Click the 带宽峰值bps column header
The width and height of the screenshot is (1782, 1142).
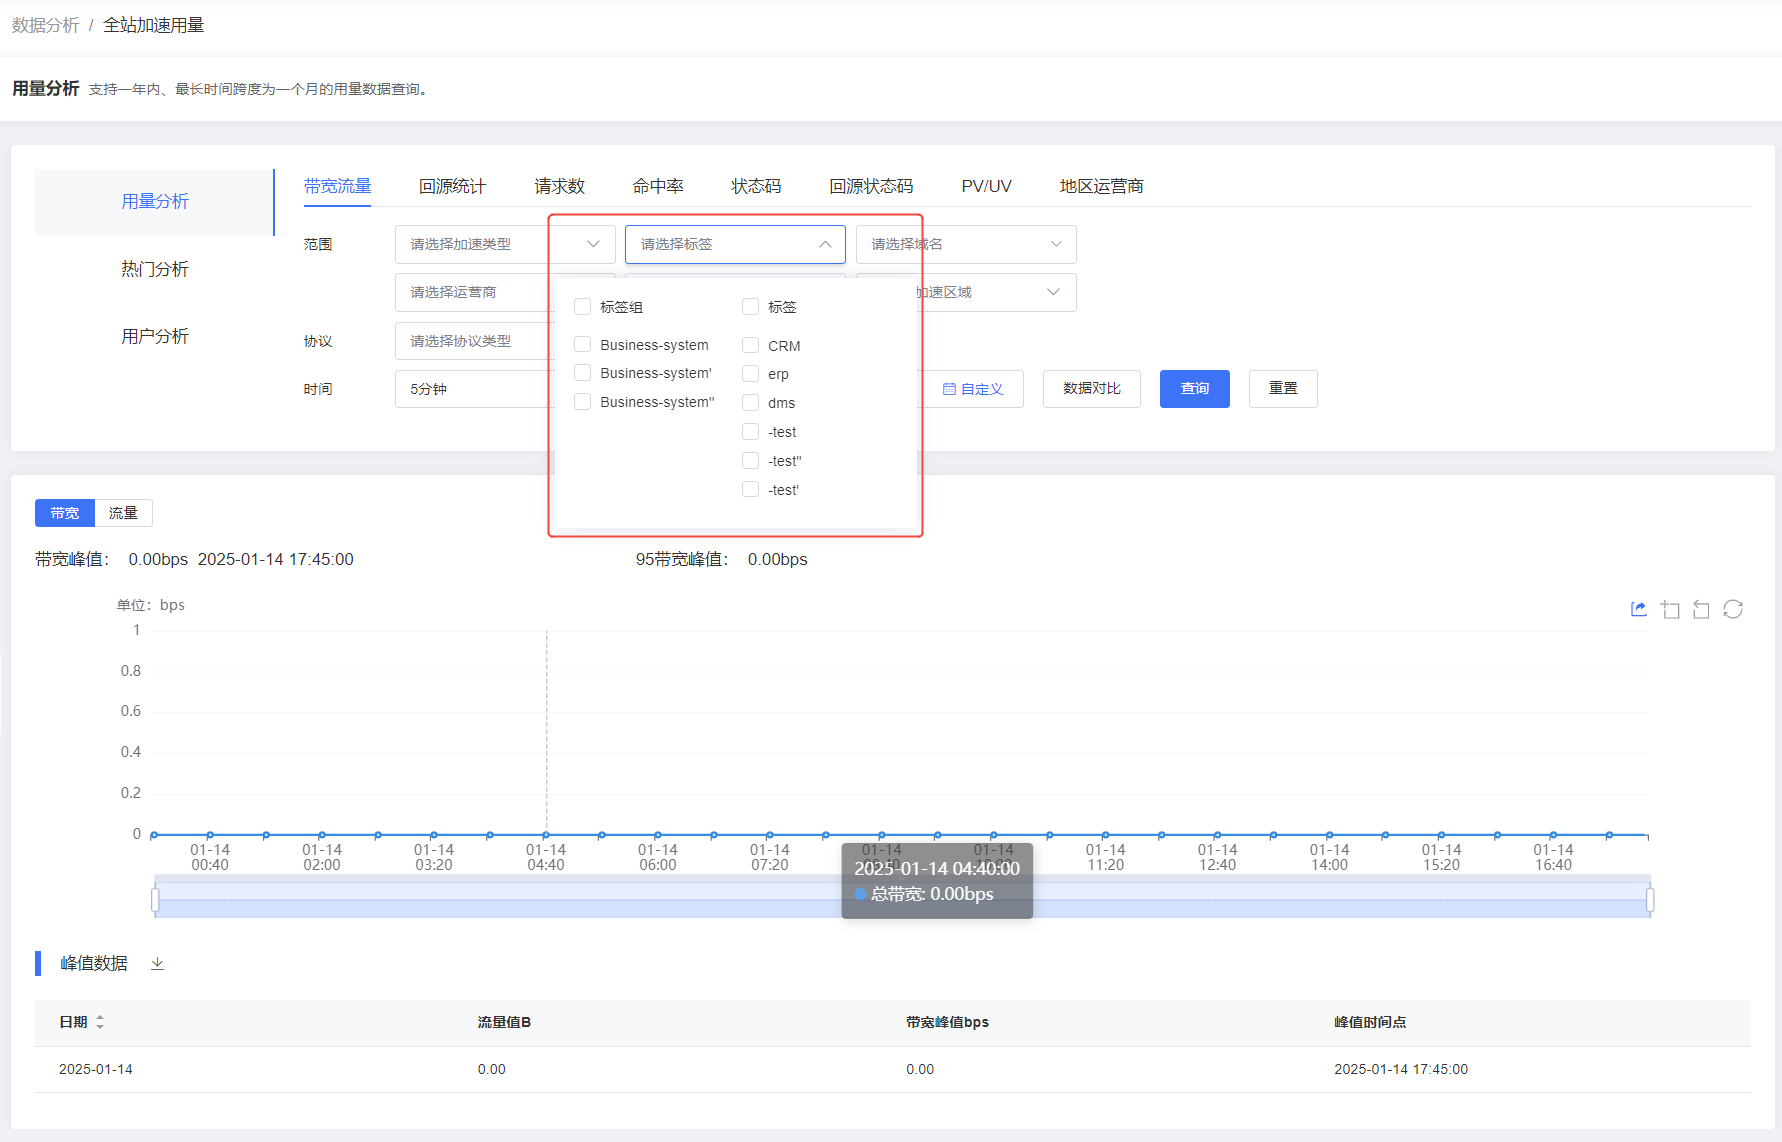tap(947, 1022)
